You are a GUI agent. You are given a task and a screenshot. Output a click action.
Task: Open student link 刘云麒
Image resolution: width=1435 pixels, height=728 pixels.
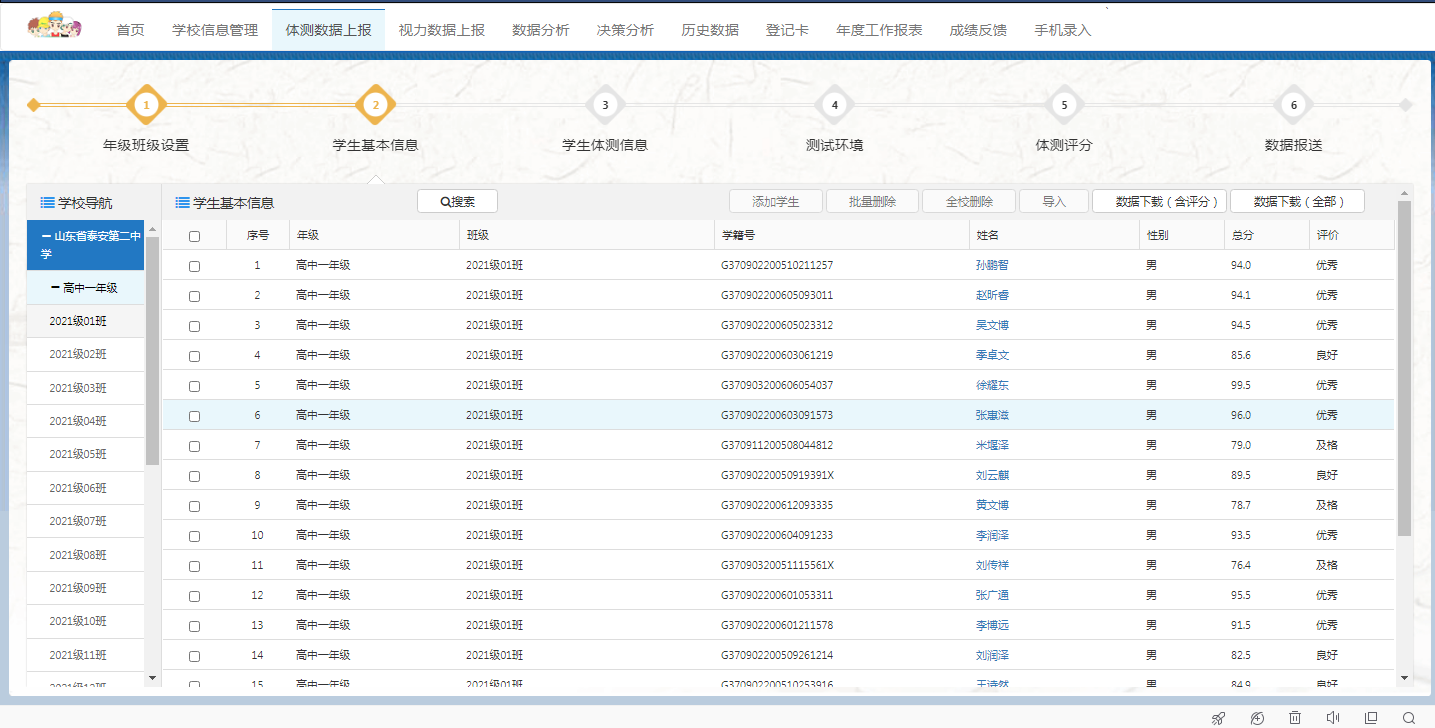[x=993, y=475]
